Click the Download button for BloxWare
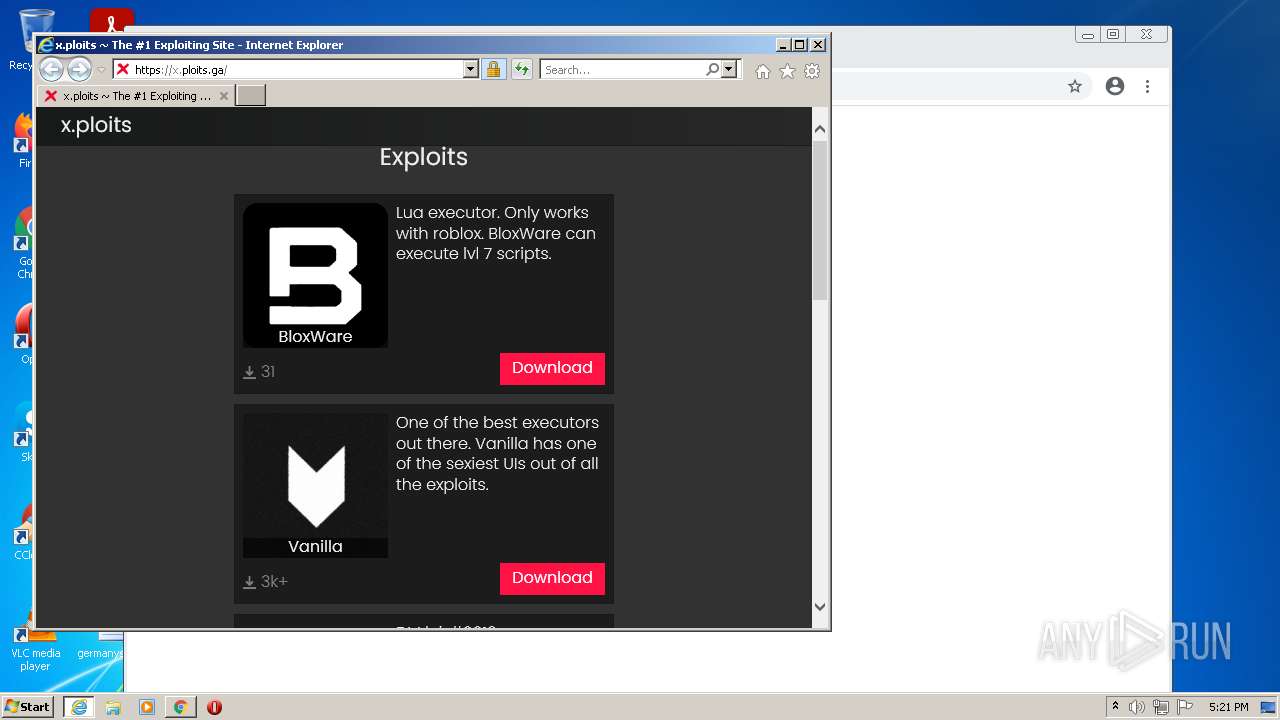This screenshot has width=1280, height=720. pyautogui.click(x=552, y=368)
